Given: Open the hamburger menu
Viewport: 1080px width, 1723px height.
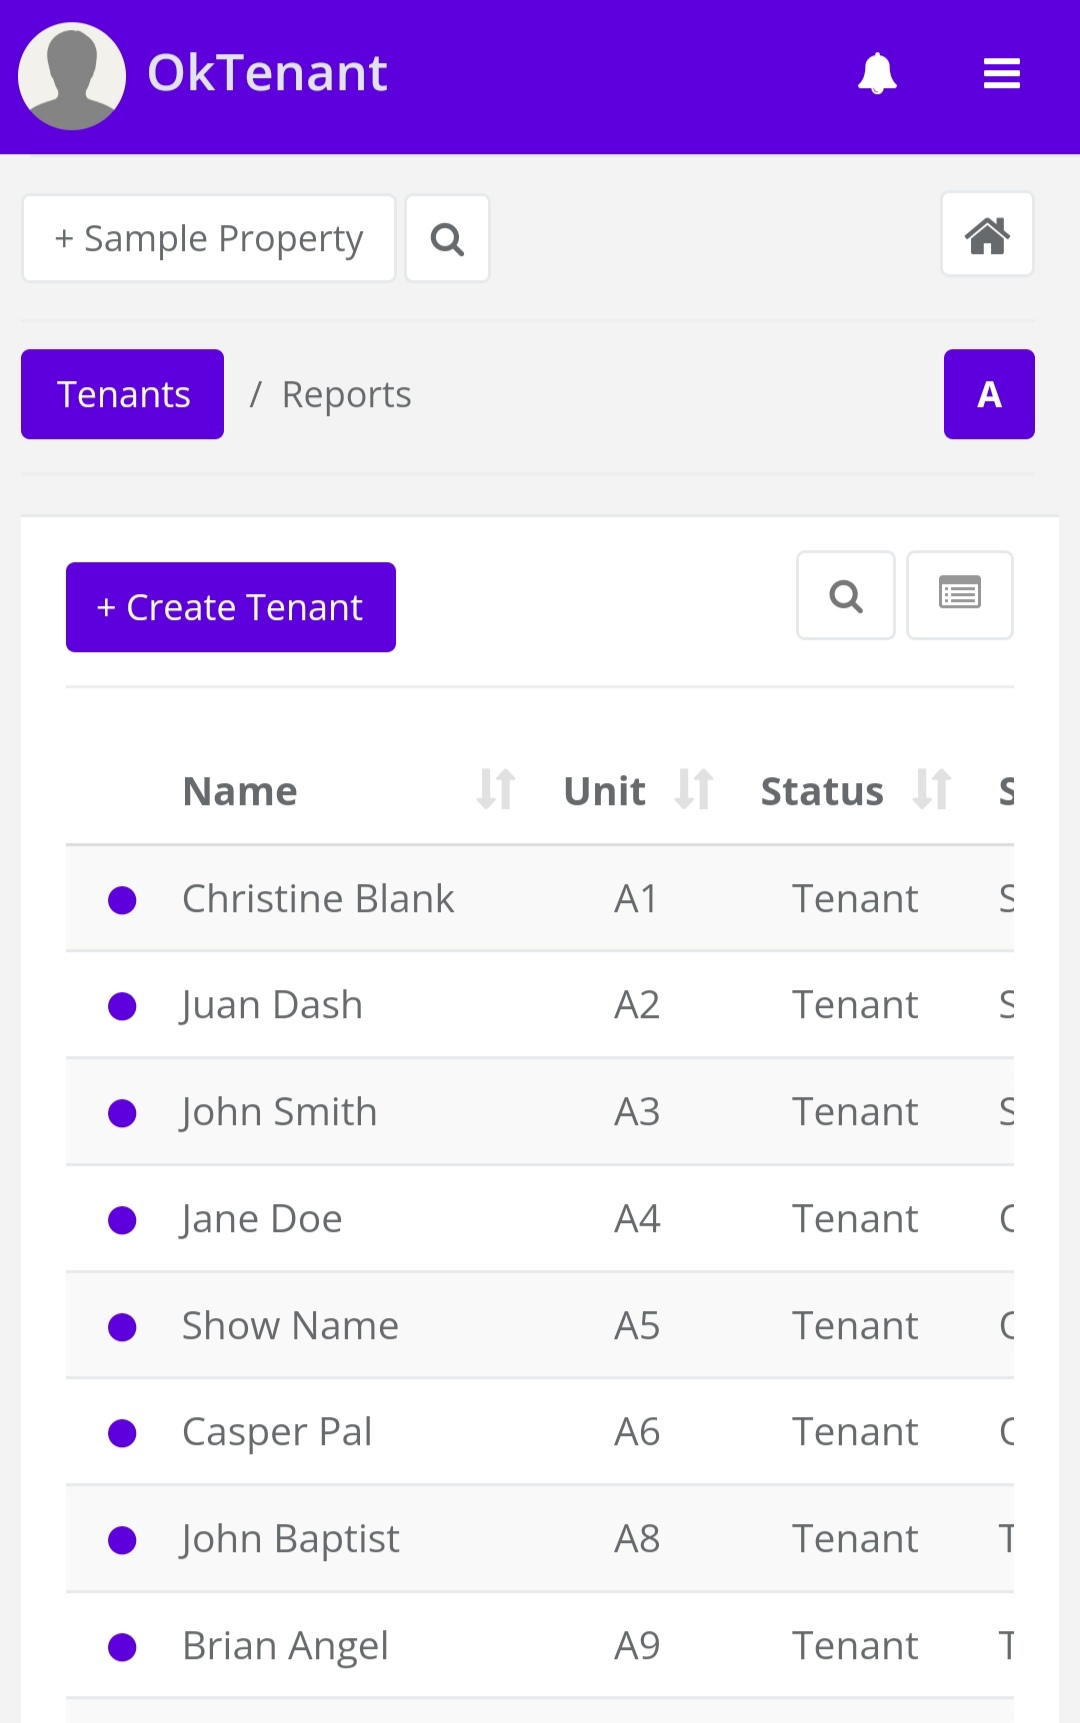Looking at the screenshot, I should coord(1001,74).
